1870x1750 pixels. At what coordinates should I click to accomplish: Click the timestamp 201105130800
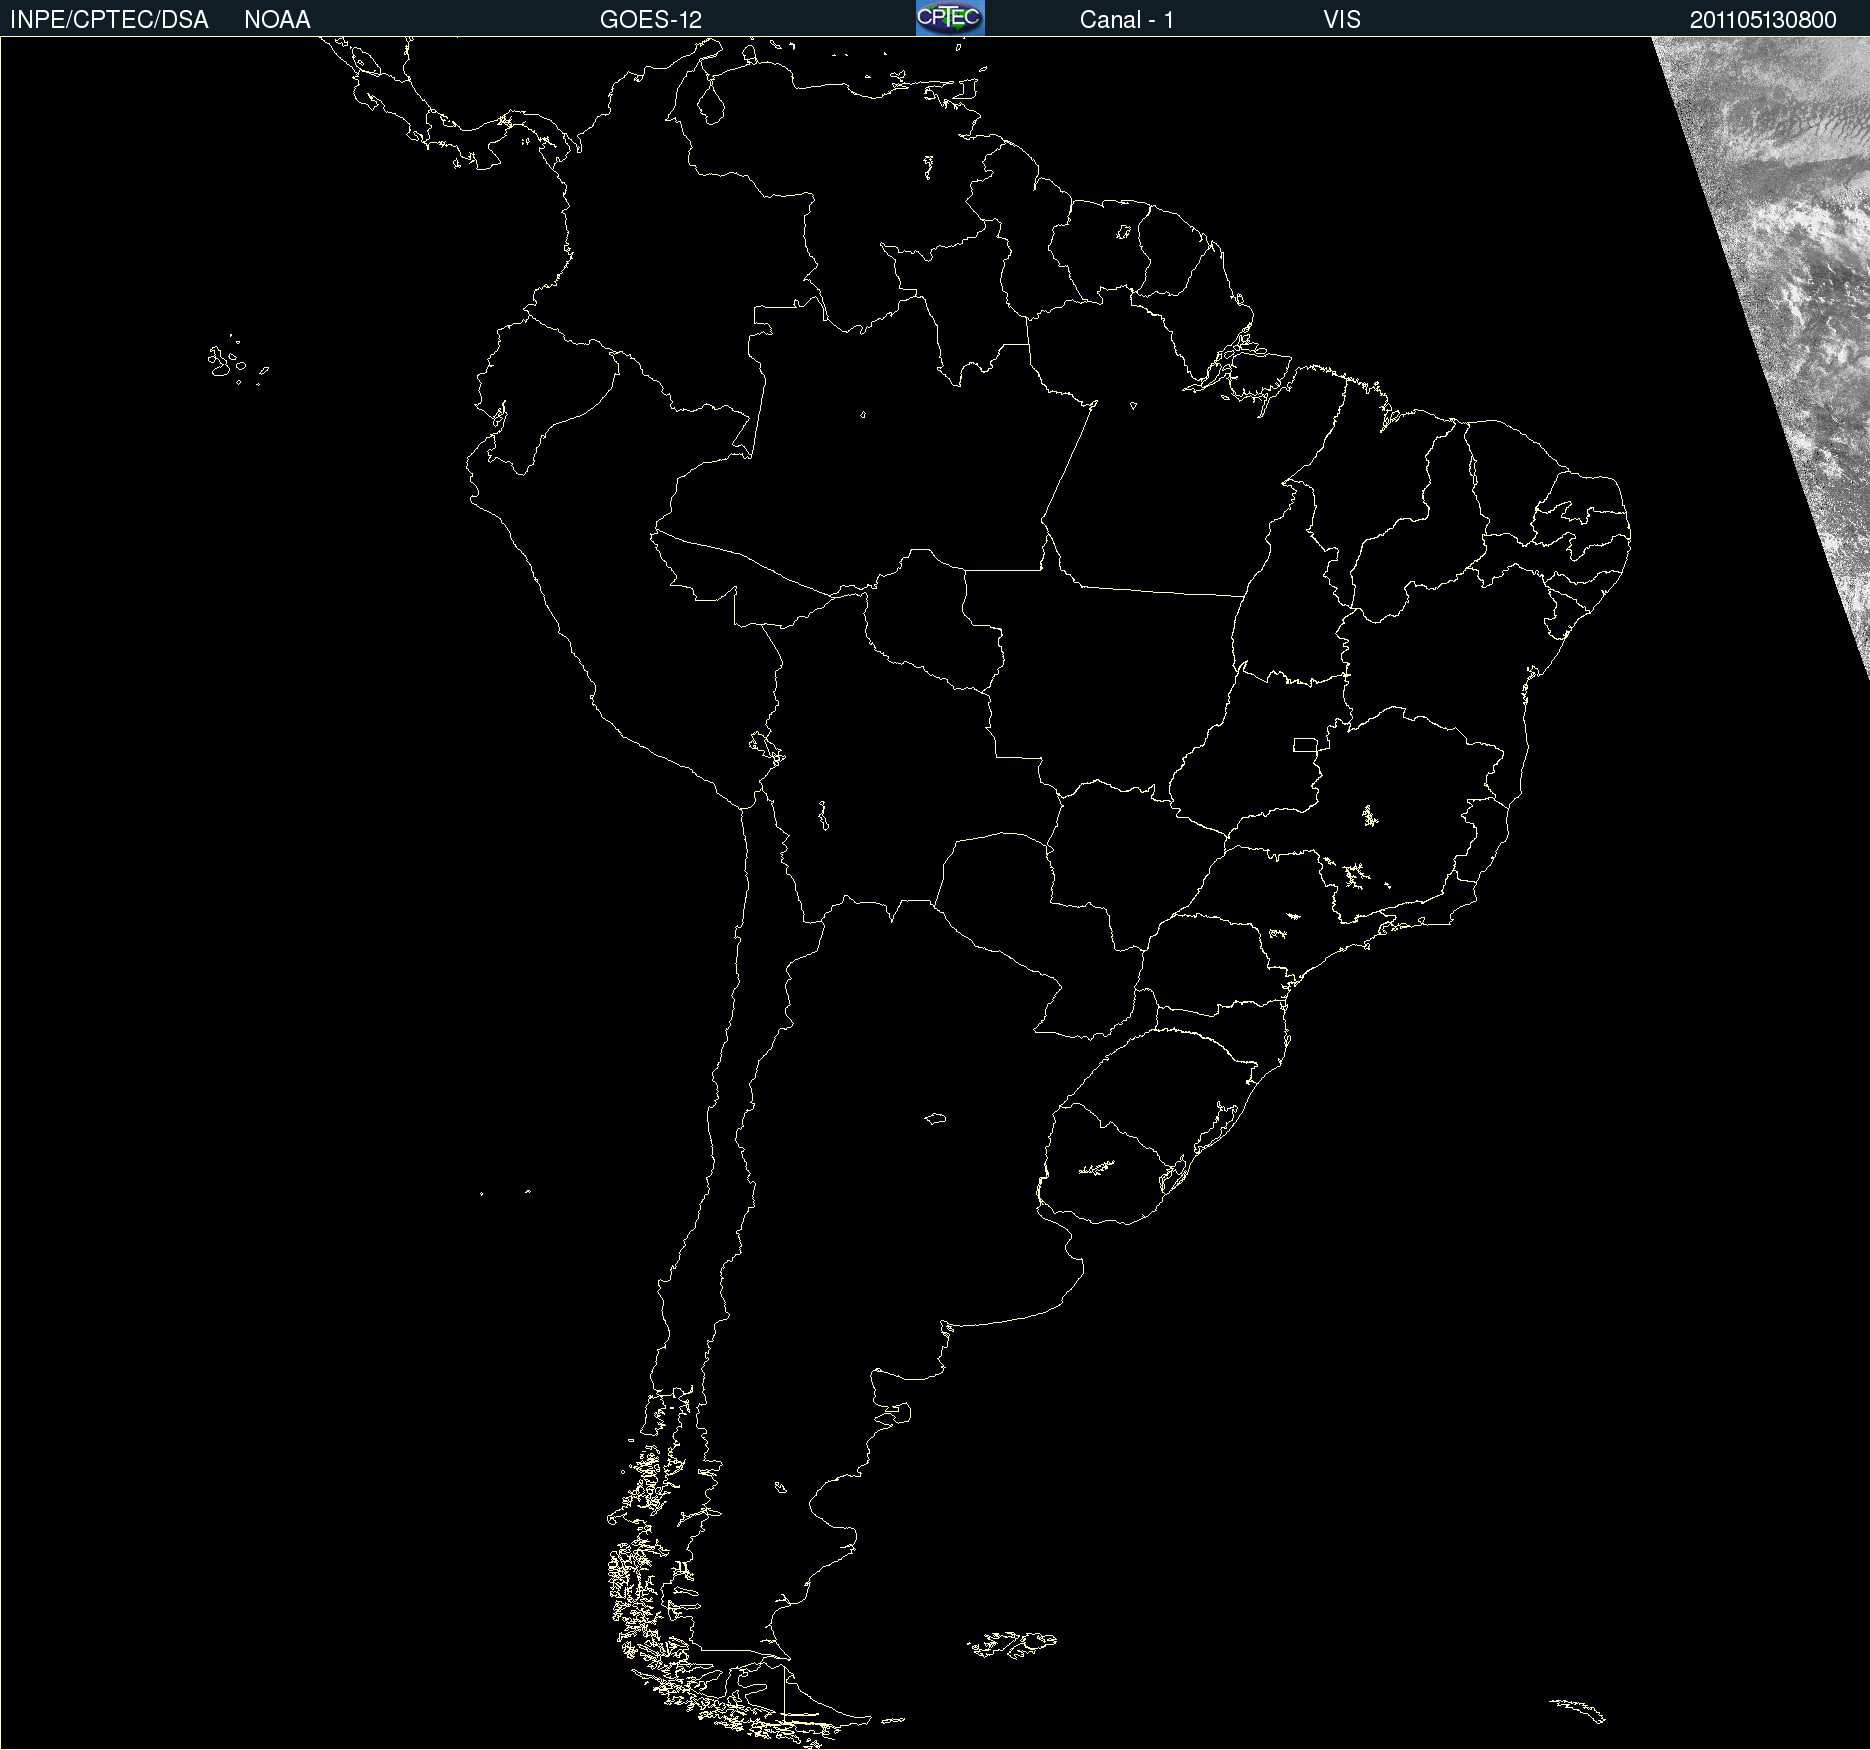[1763, 20]
